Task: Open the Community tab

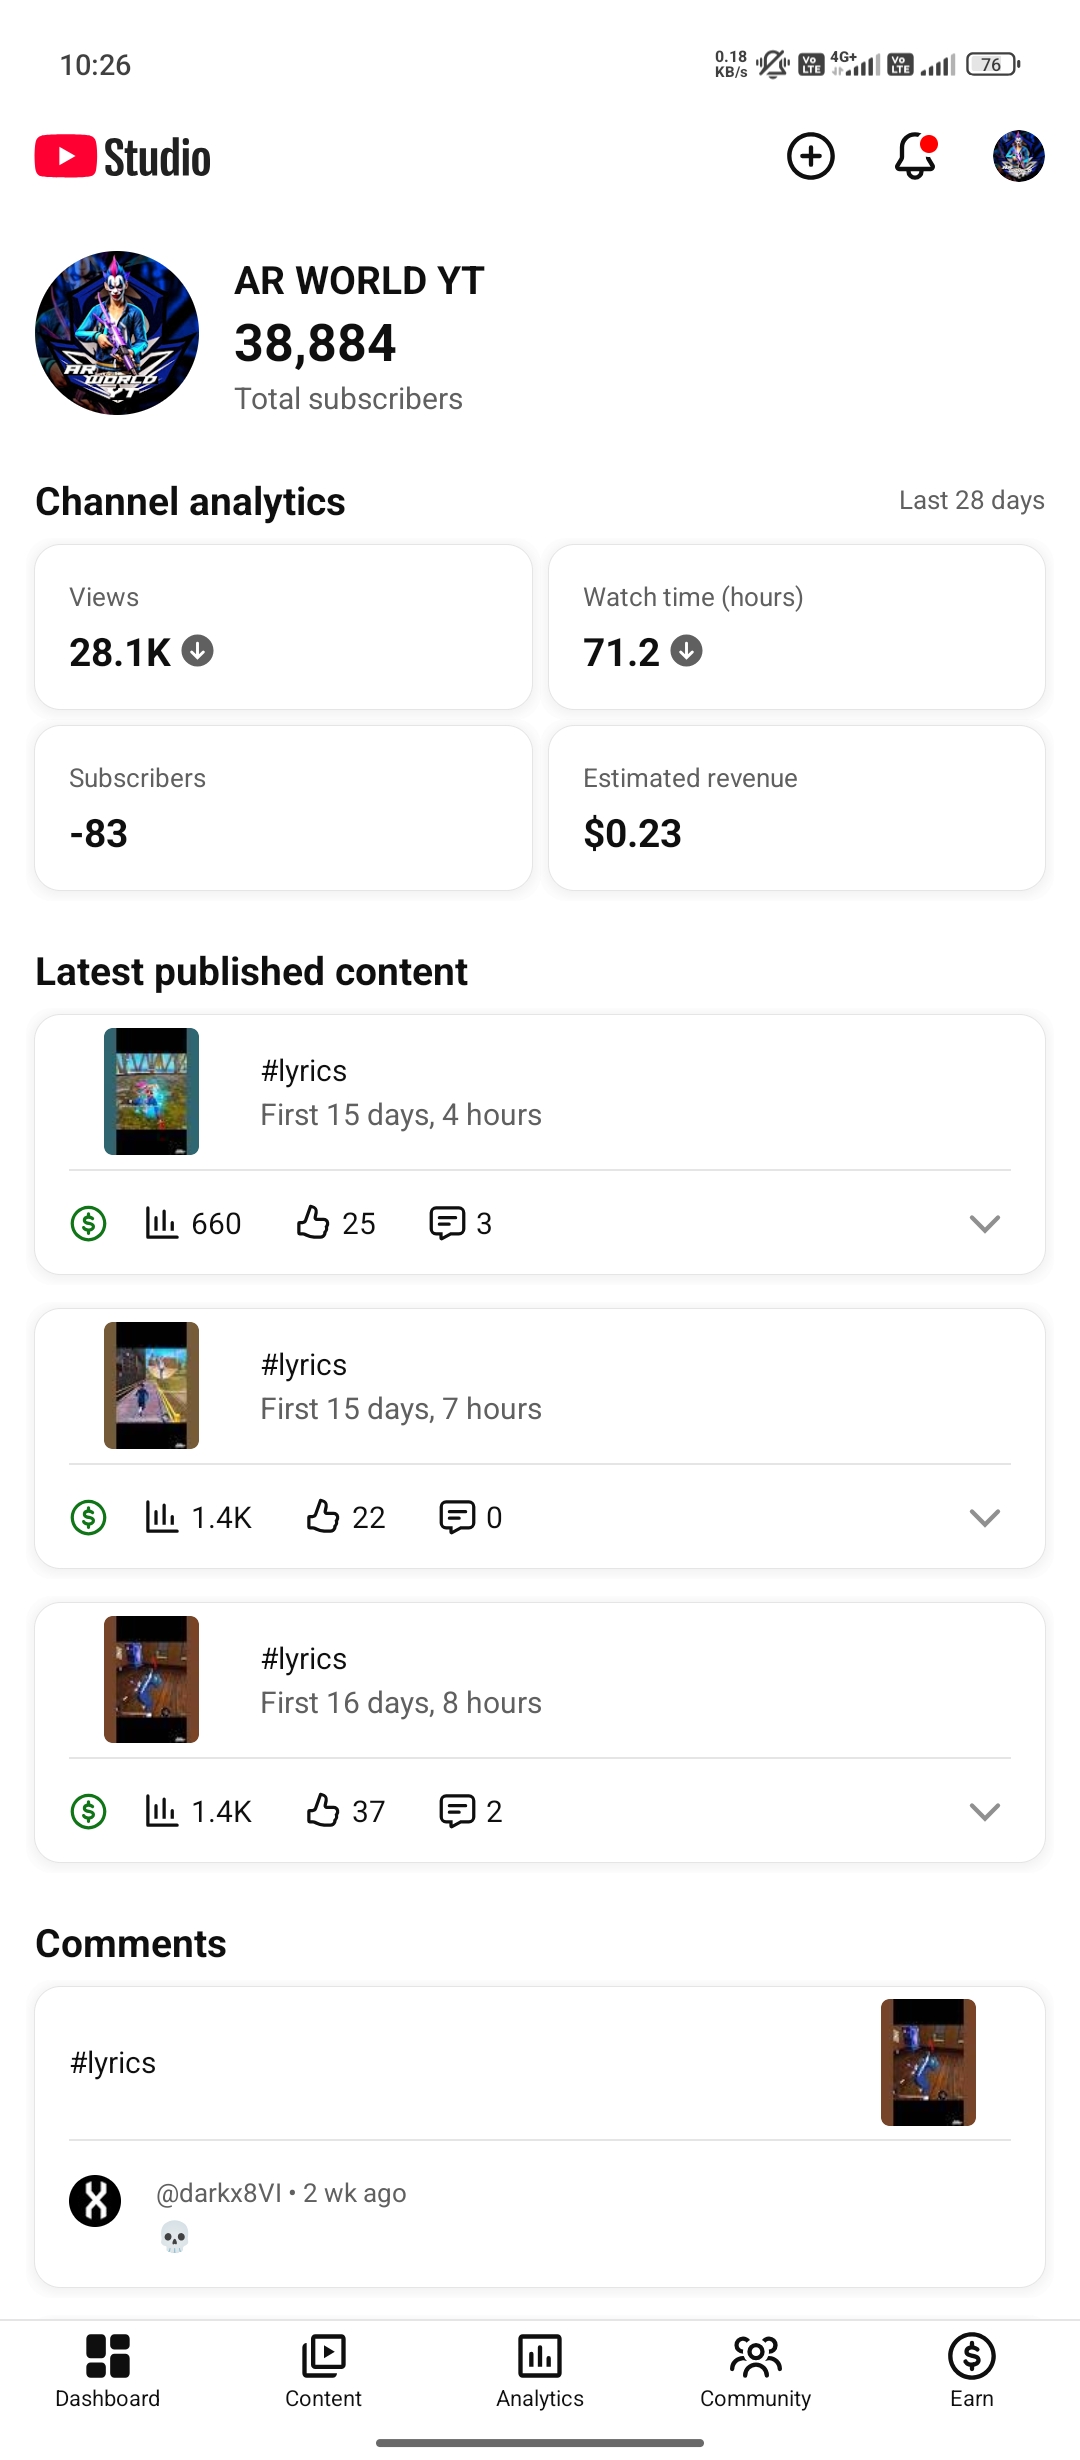Action: [756, 2370]
